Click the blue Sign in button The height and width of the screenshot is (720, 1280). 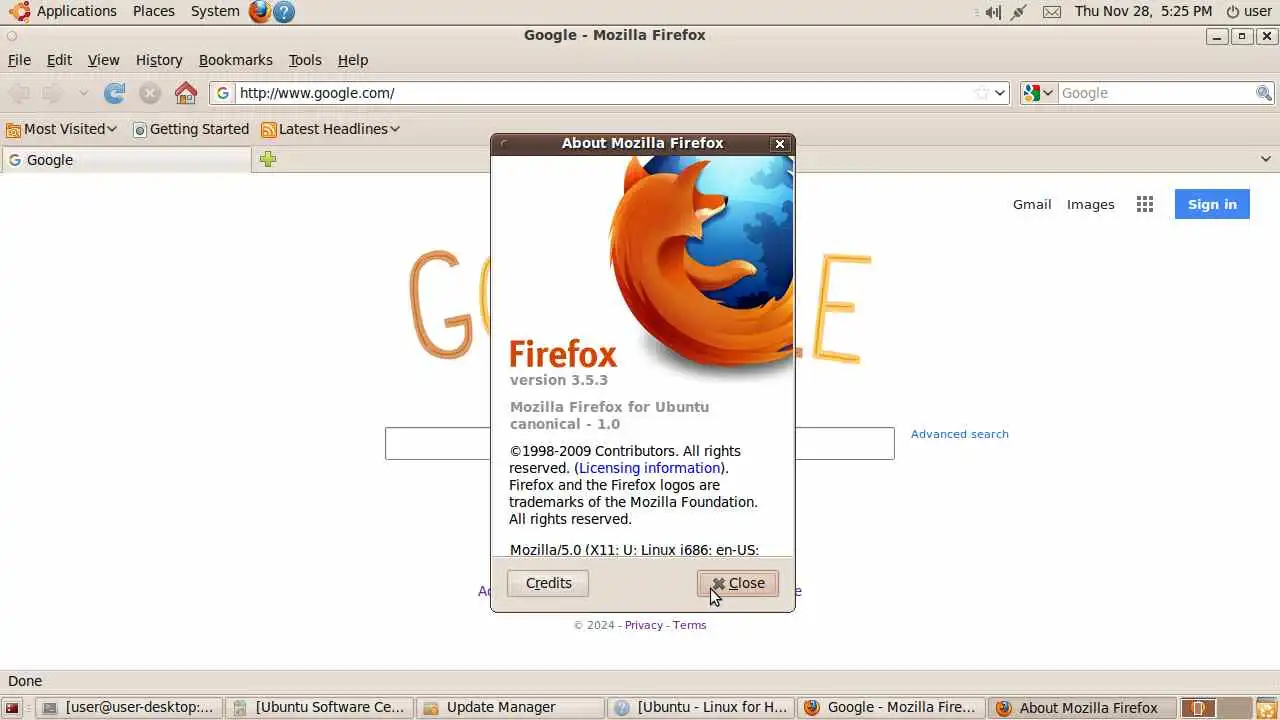point(1212,204)
